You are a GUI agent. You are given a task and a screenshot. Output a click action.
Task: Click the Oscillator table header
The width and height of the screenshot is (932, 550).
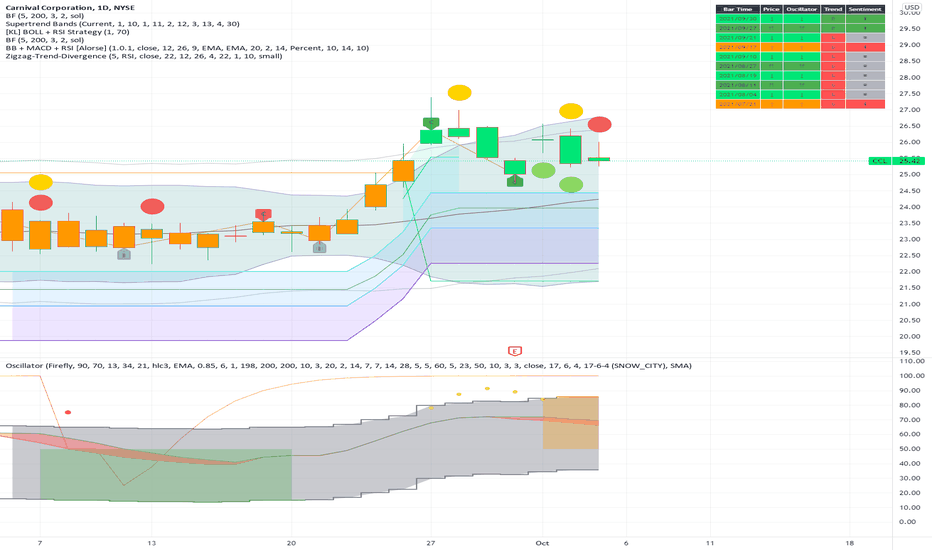(x=801, y=10)
